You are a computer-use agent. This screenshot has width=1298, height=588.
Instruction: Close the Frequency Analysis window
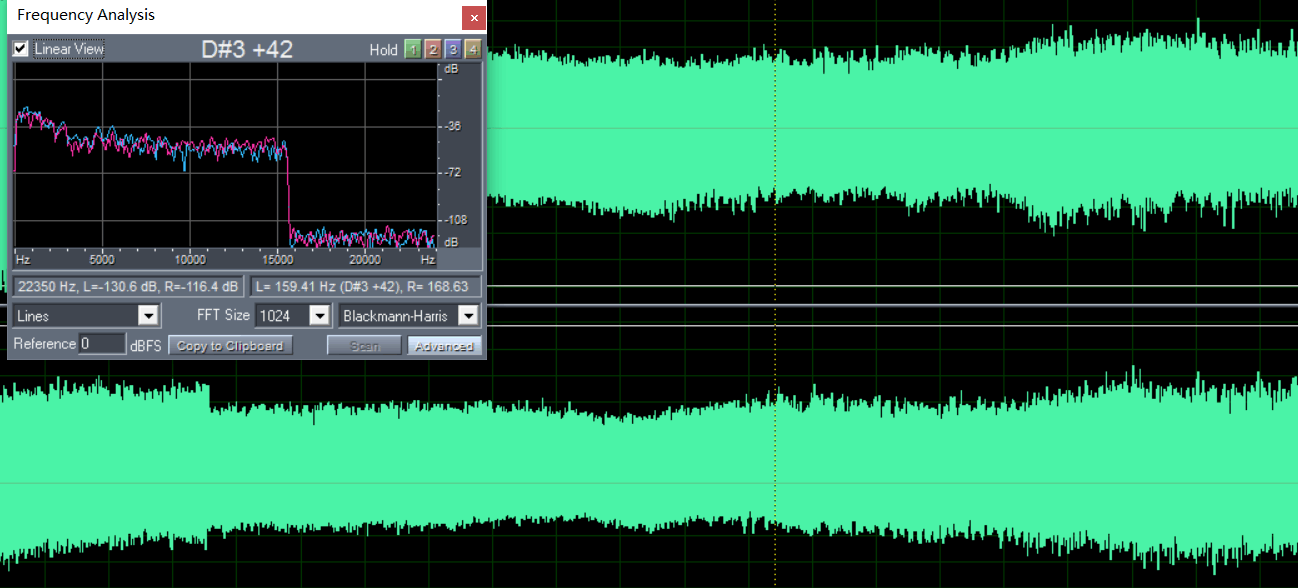(x=474, y=18)
